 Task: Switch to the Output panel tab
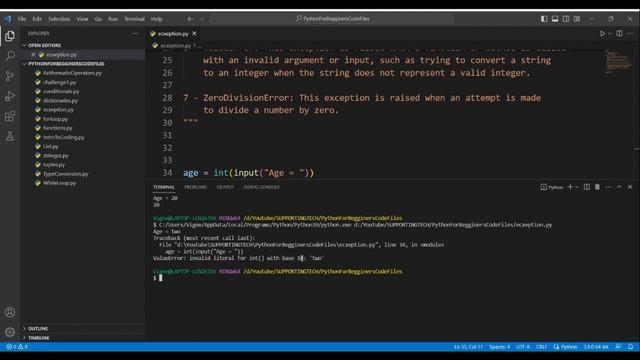pos(225,187)
